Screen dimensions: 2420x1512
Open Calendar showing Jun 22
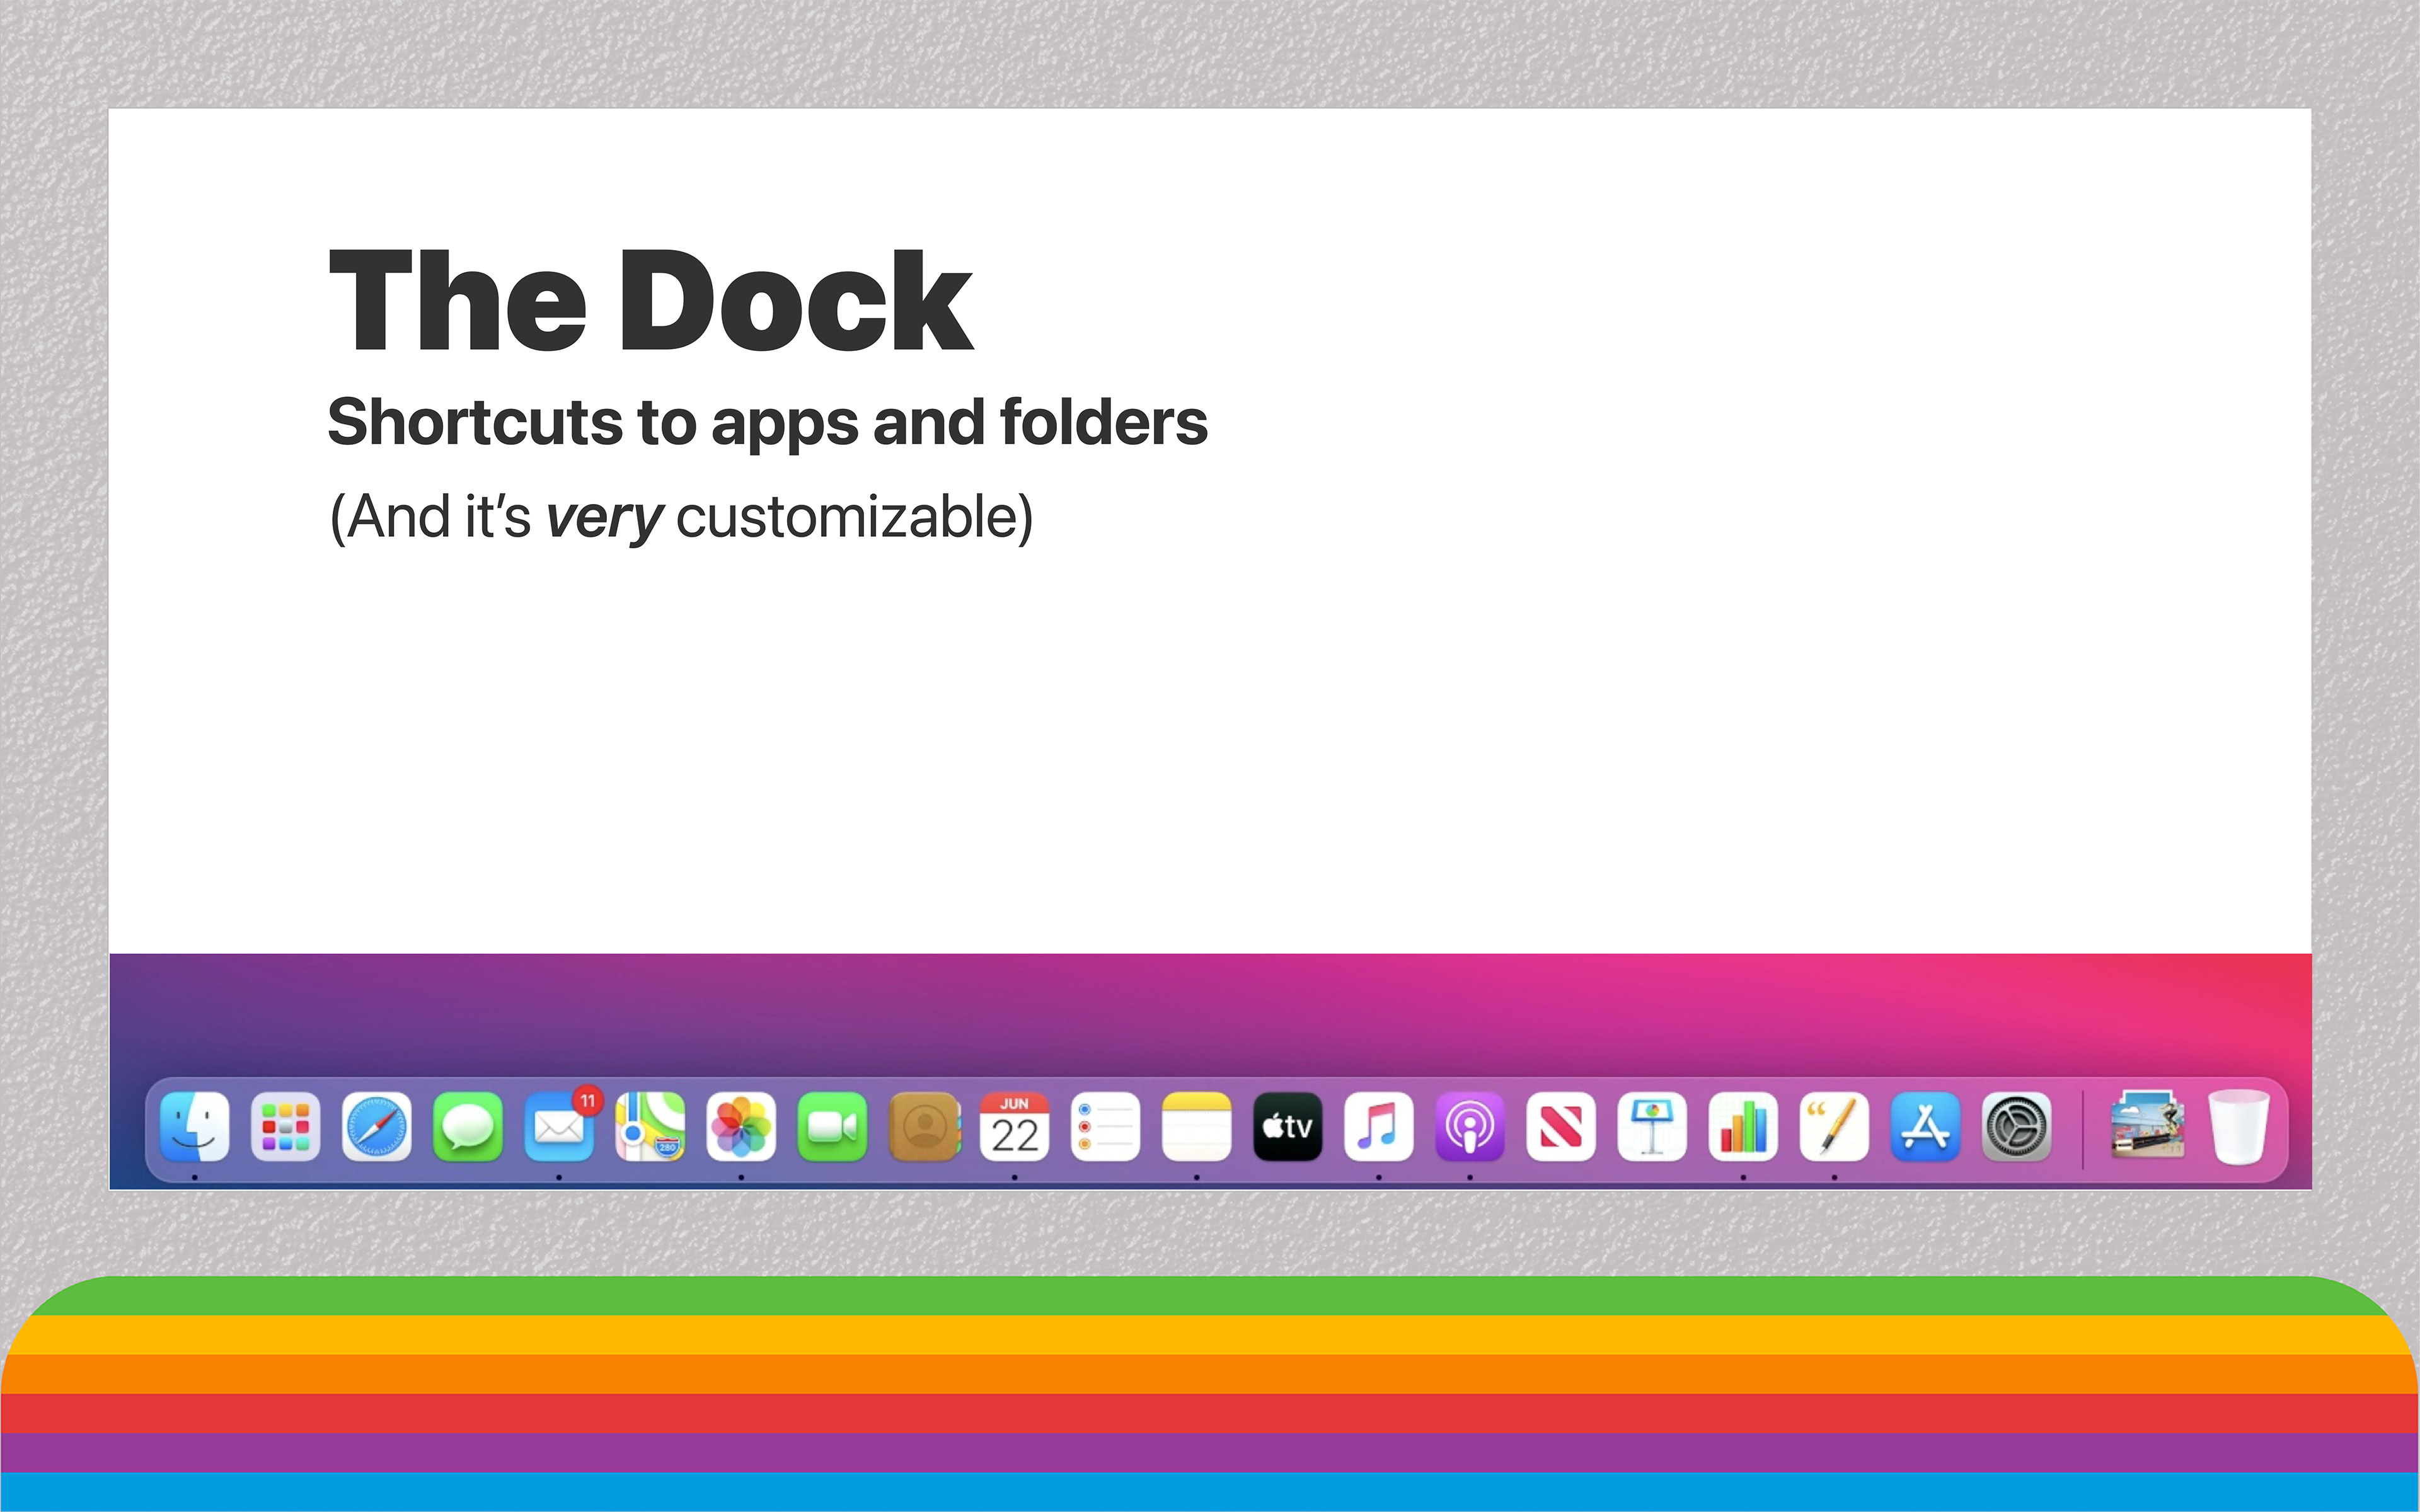[x=1014, y=1127]
